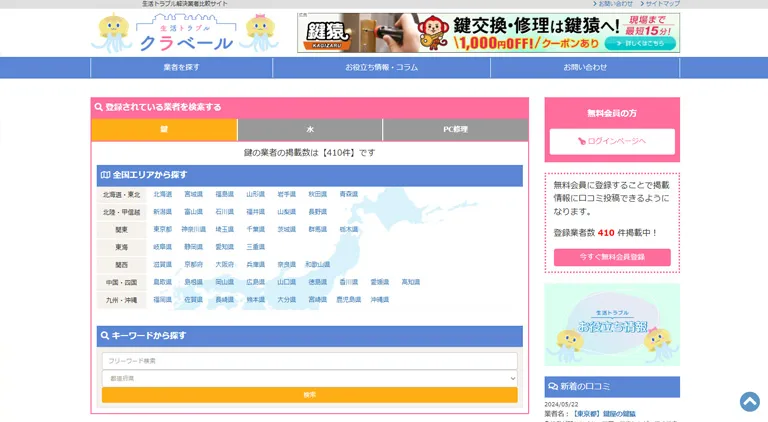Select the 徳島県 prefecture link
Viewport: 768px width, 422px height.
click(317, 282)
